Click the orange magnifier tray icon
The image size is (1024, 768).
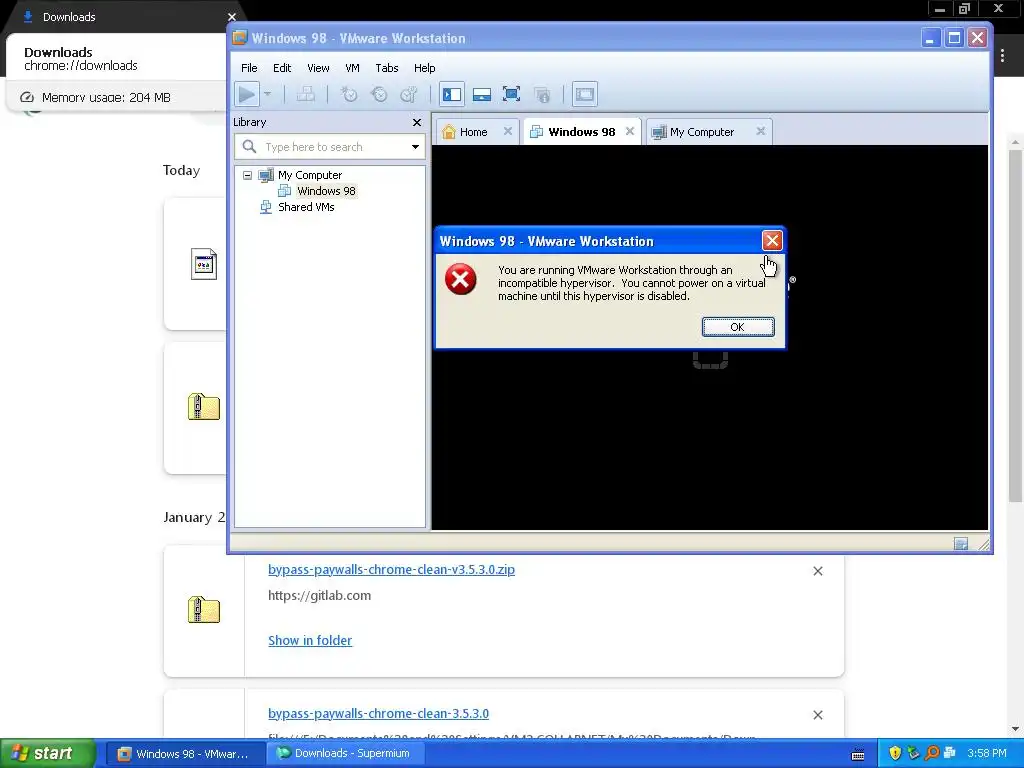pos(932,753)
